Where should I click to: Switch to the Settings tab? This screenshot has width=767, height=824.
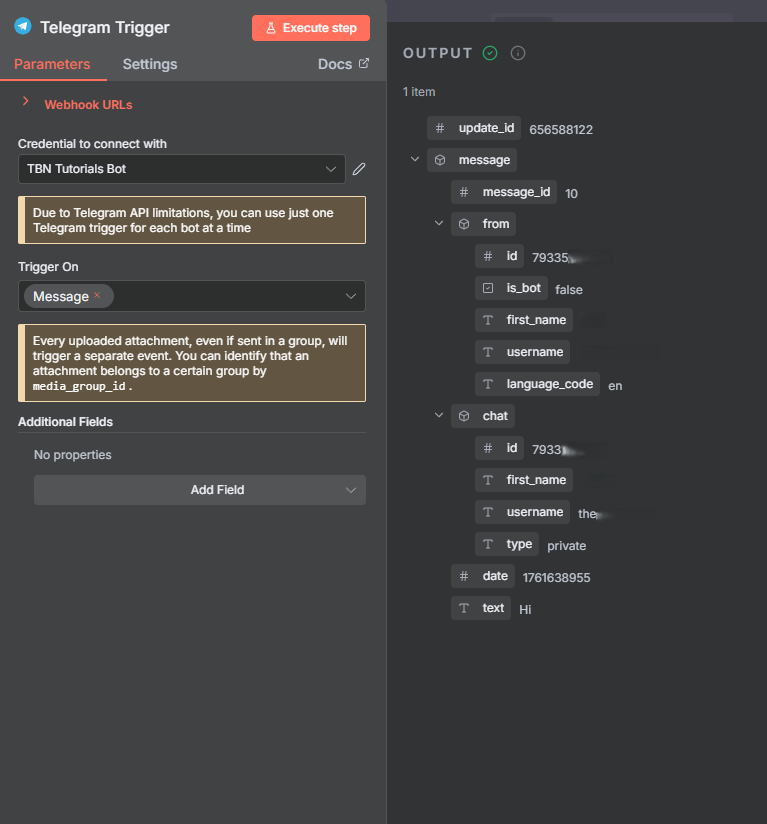[x=150, y=64]
